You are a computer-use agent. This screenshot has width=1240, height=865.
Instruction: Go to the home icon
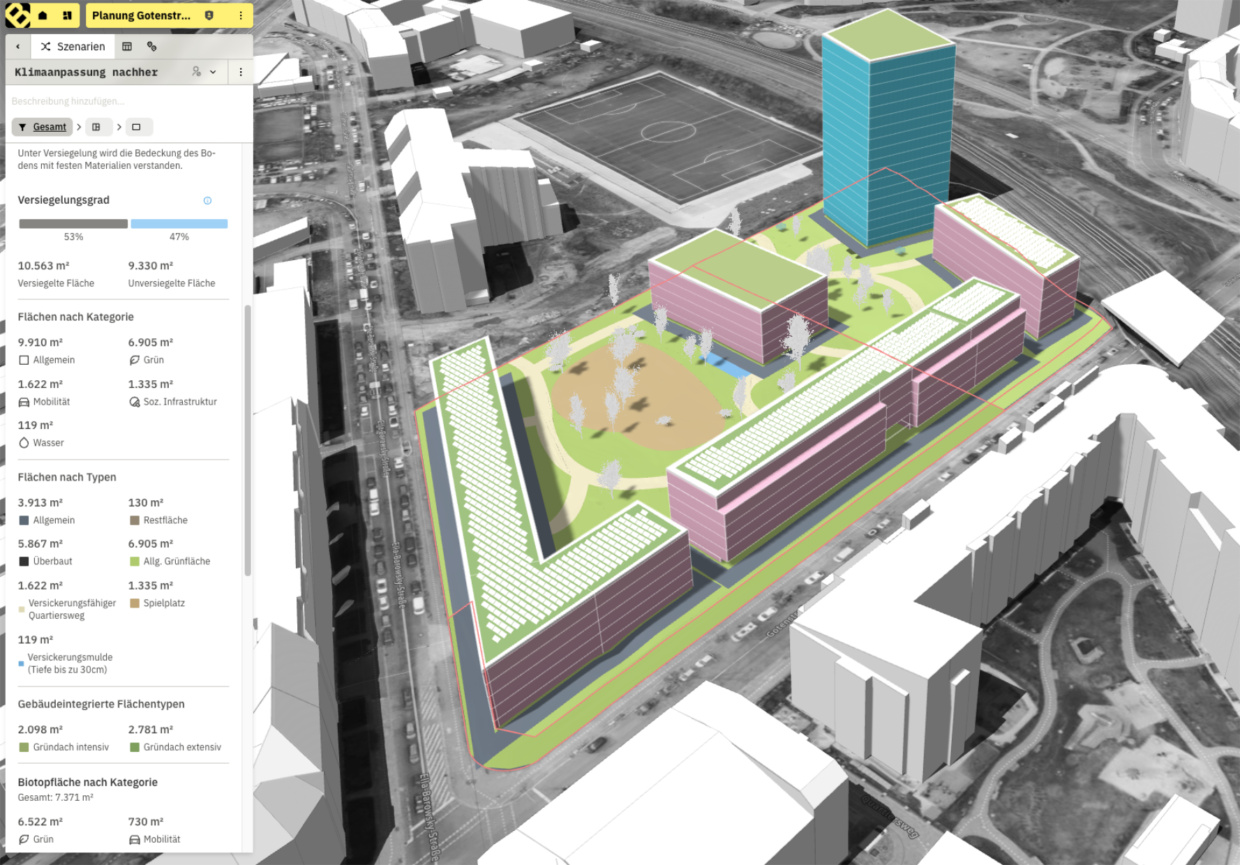coord(43,16)
